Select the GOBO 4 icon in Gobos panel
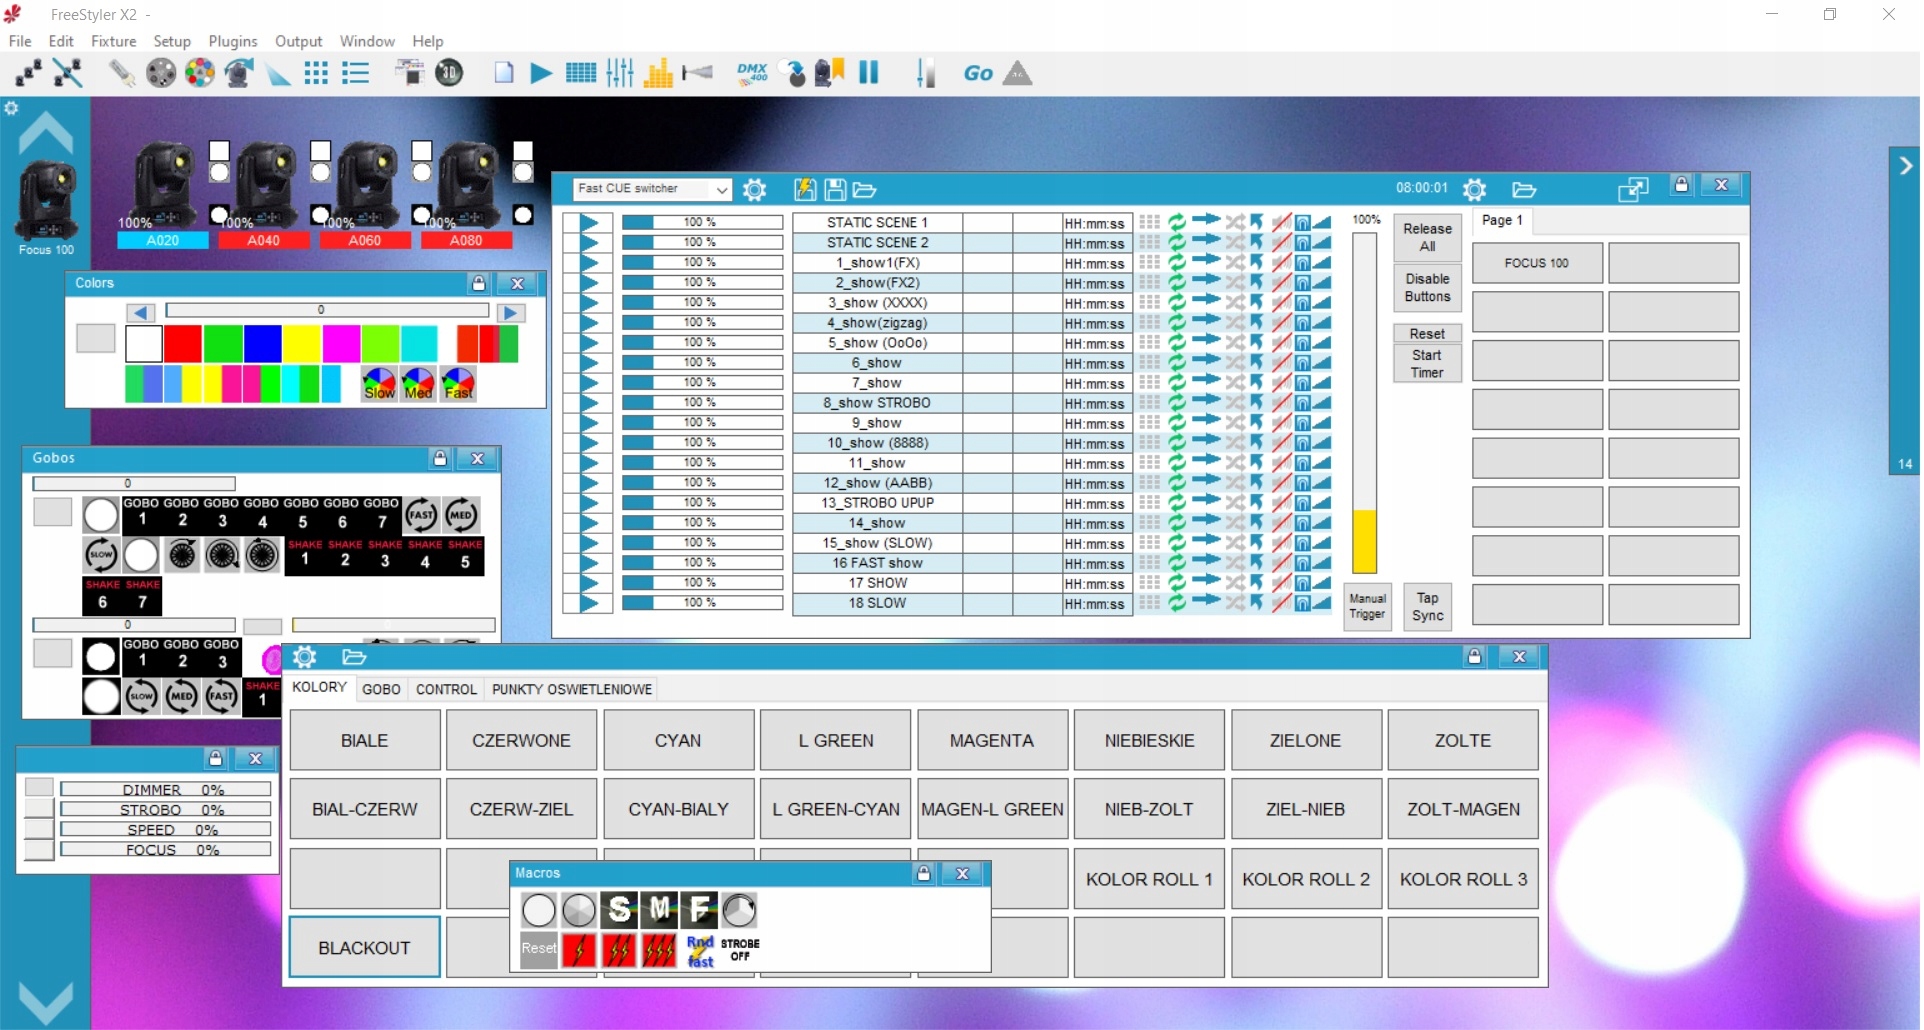The height and width of the screenshot is (1030, 1924). (x=262, y=515)
